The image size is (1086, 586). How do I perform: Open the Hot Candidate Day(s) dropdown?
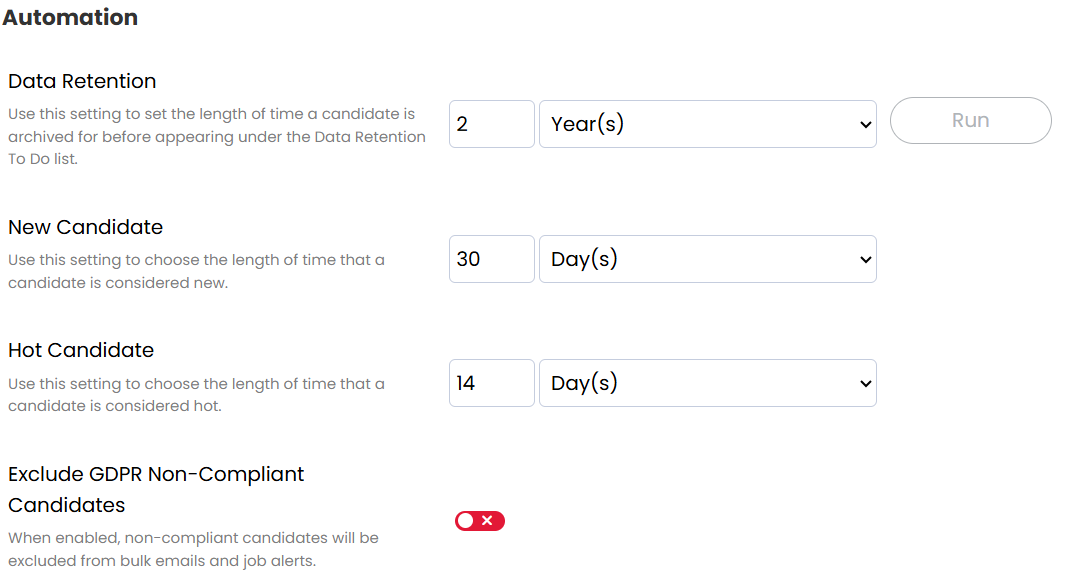tap(707, 383)
